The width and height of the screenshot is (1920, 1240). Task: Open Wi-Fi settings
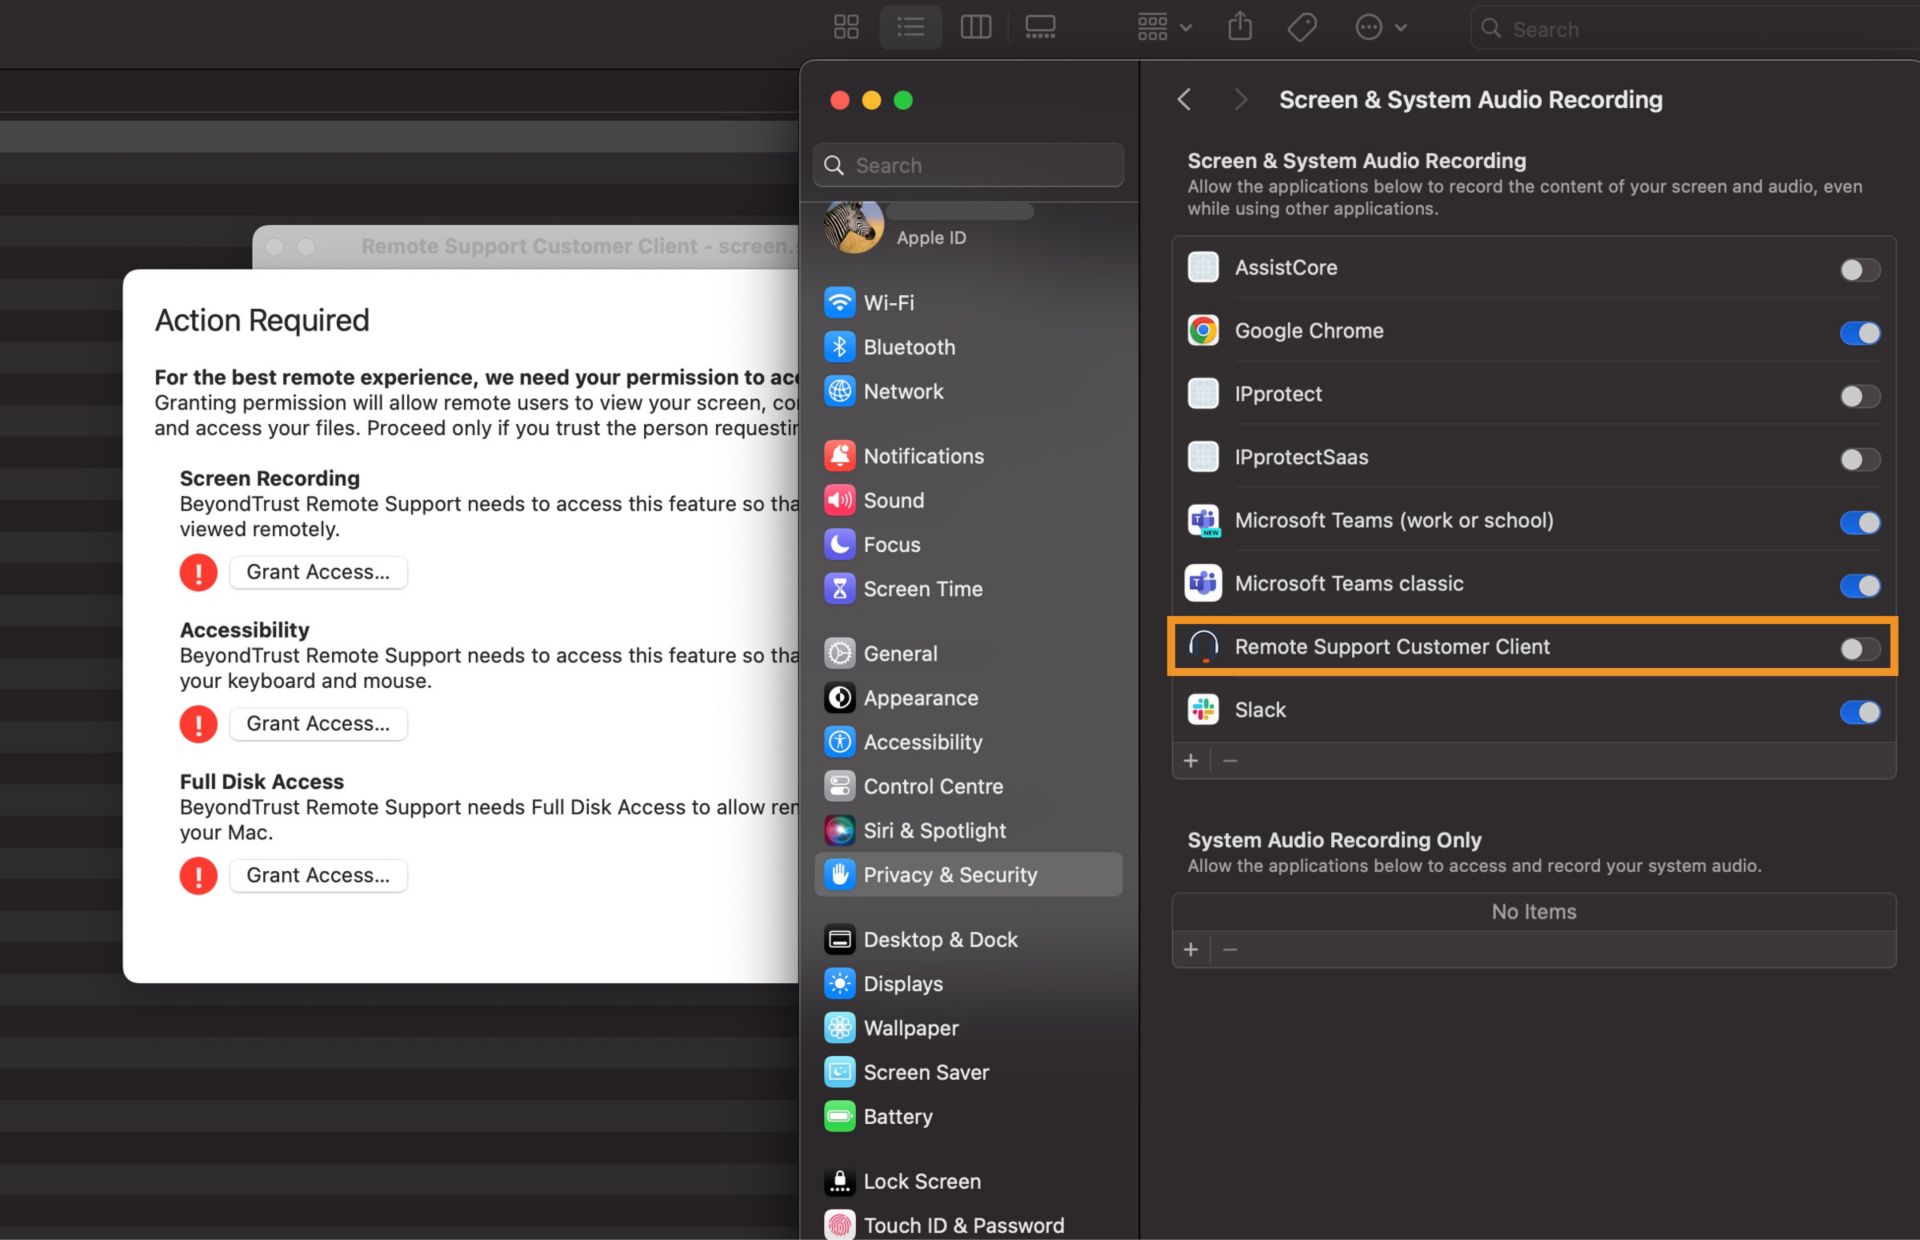968,302
